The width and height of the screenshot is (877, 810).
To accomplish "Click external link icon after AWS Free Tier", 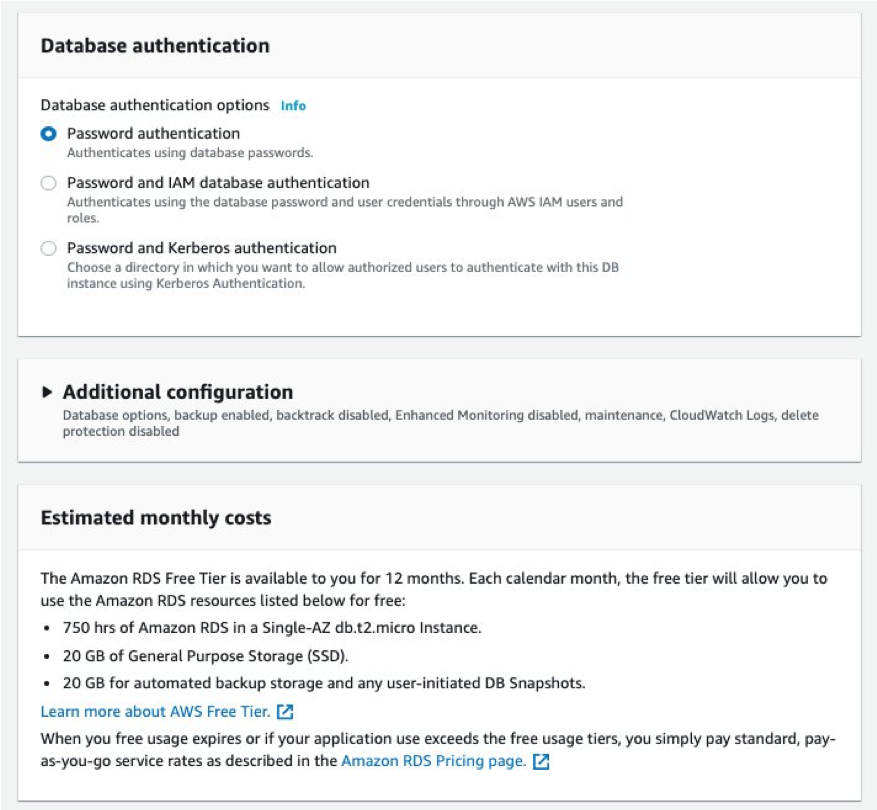I will pyautogui.click(x=285, y=712).
